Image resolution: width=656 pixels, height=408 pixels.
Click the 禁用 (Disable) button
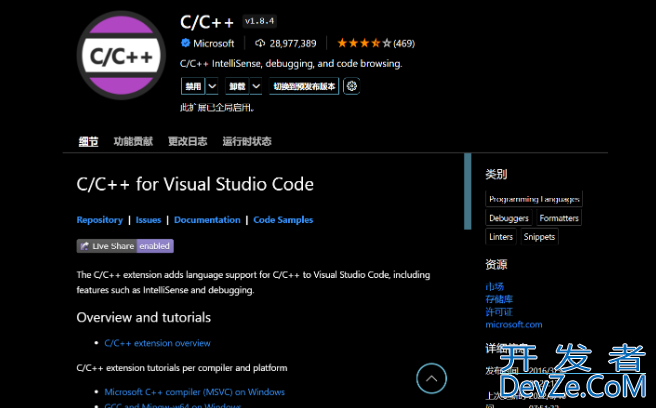[192, 87]
